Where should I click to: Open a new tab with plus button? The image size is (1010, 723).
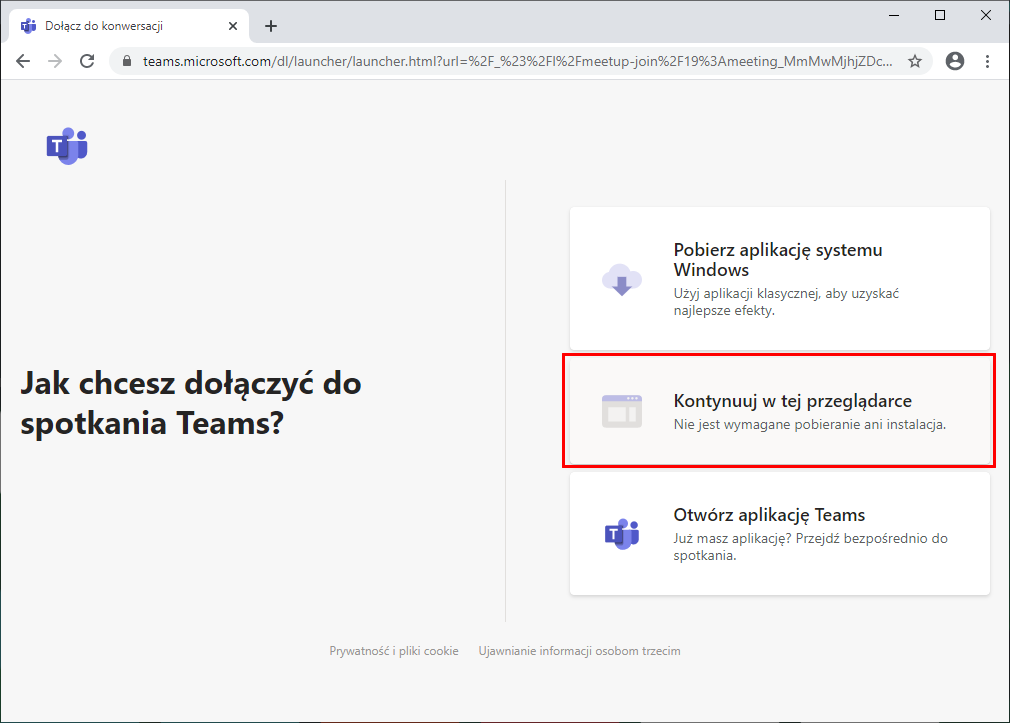271,26
